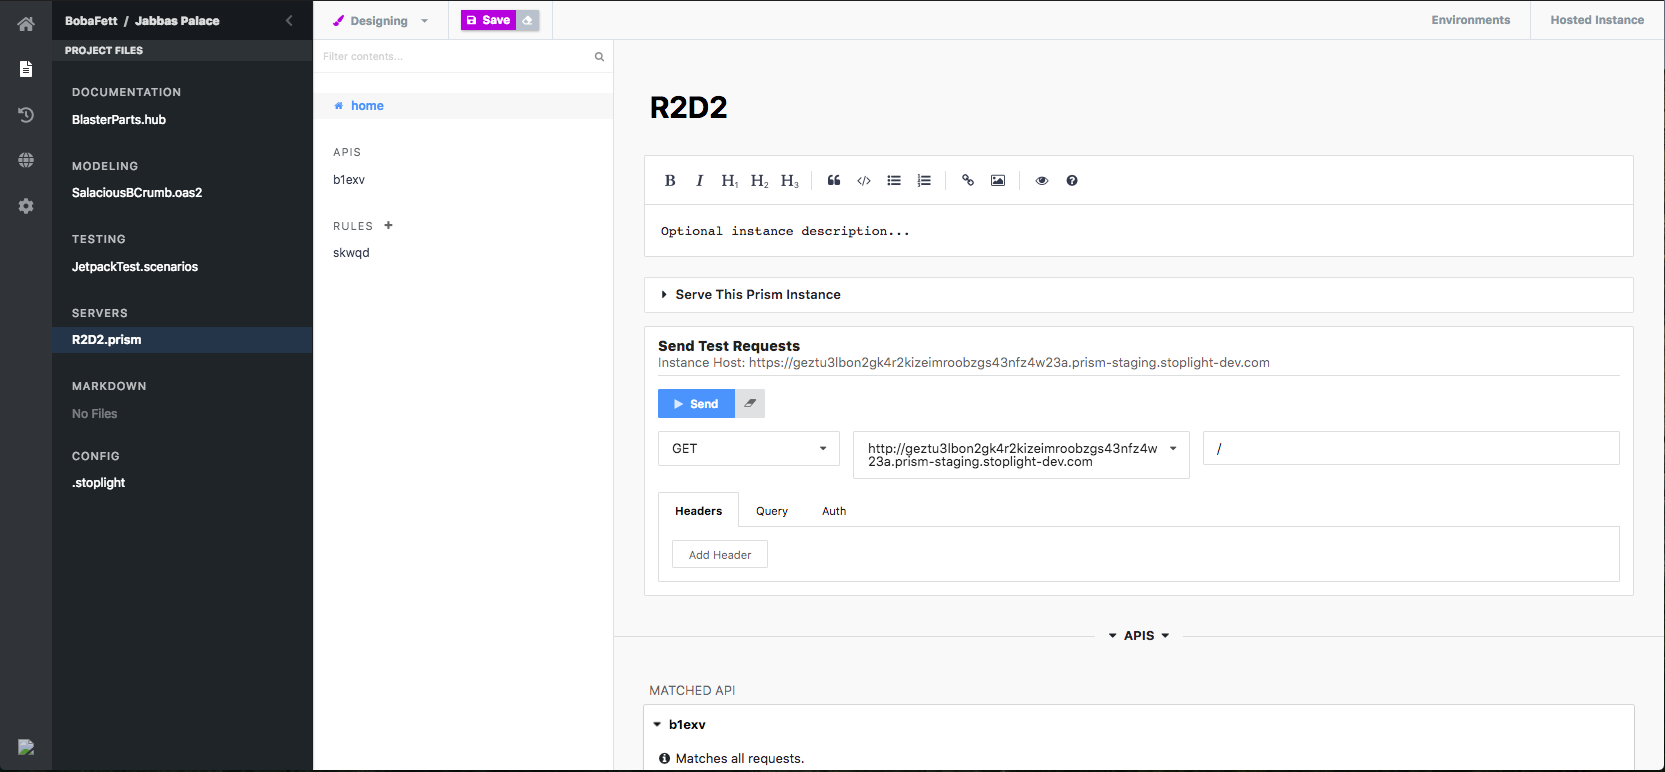Click the request path input field
This screenshot has height=772, width=1665.
coord(1410,449)
